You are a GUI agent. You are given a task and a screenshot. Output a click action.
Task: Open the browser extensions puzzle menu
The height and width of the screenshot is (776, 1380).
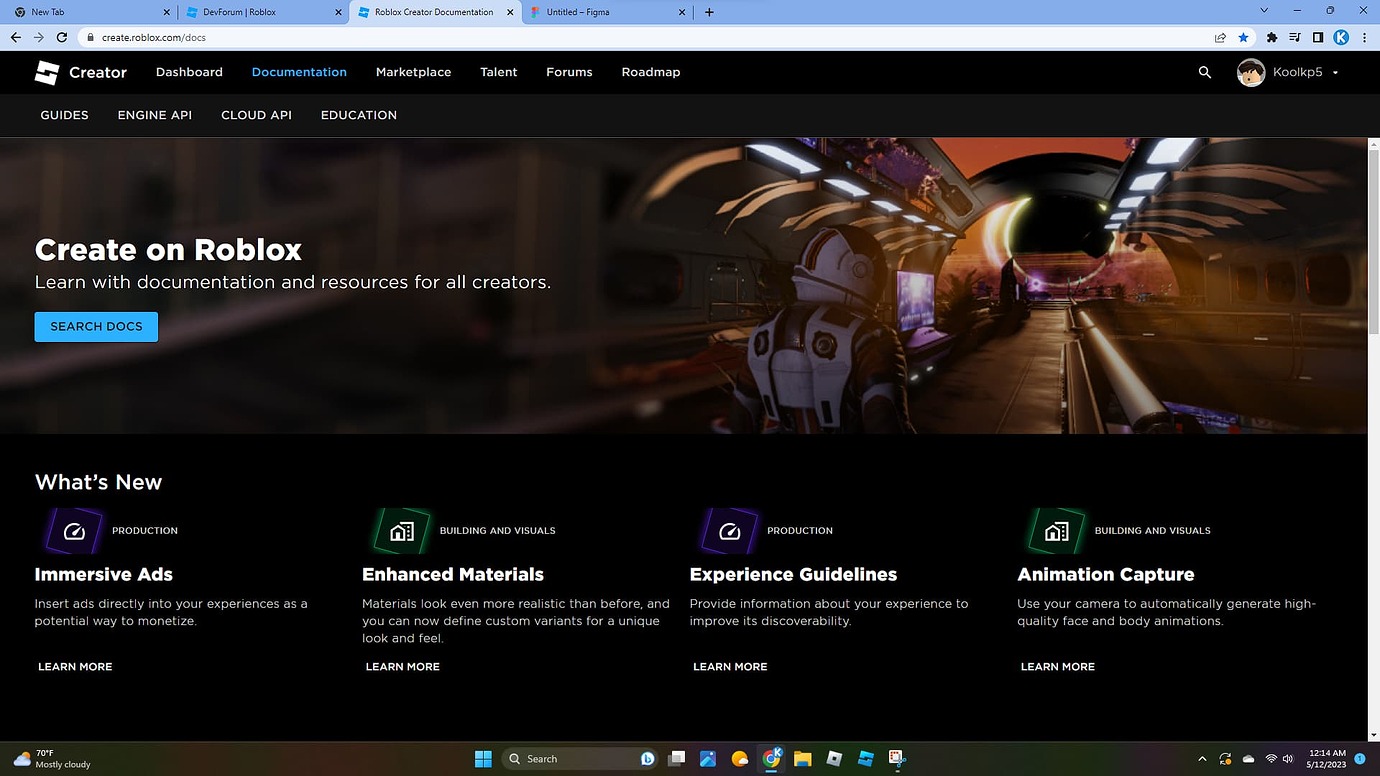click(1271, 37)
